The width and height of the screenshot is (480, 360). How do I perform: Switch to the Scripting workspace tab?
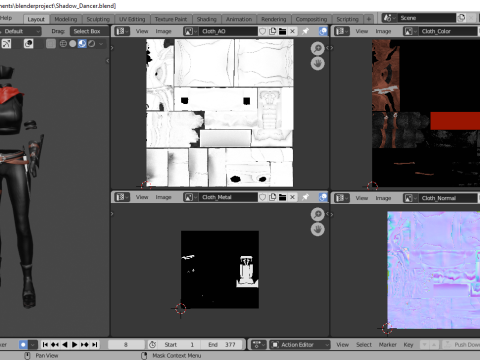point(347,19)
